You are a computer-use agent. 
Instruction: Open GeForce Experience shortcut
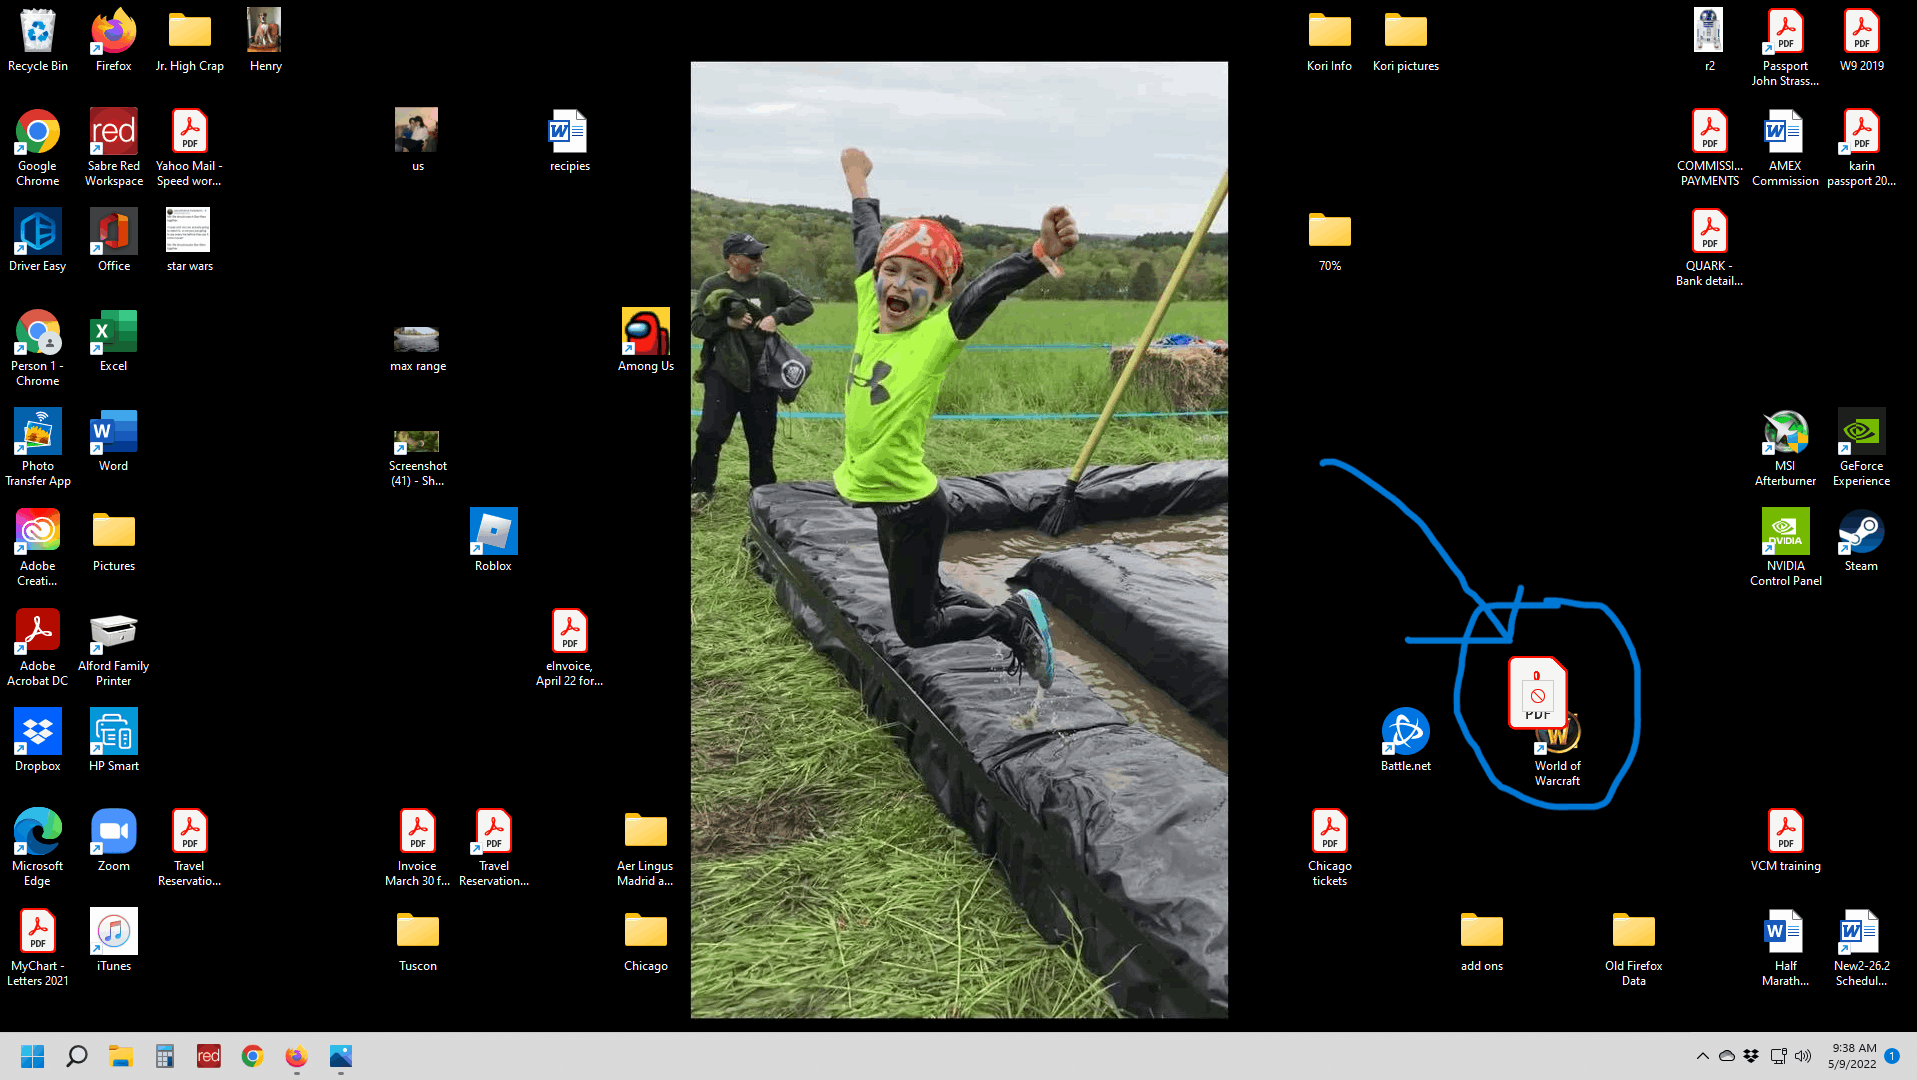coord(1861,447)
